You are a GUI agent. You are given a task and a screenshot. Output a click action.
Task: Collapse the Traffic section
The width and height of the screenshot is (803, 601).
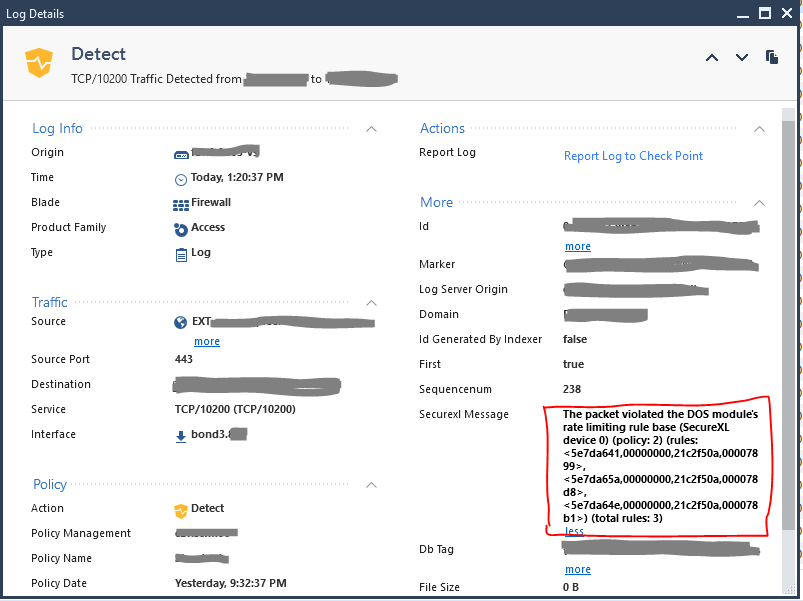click(371, 302)
